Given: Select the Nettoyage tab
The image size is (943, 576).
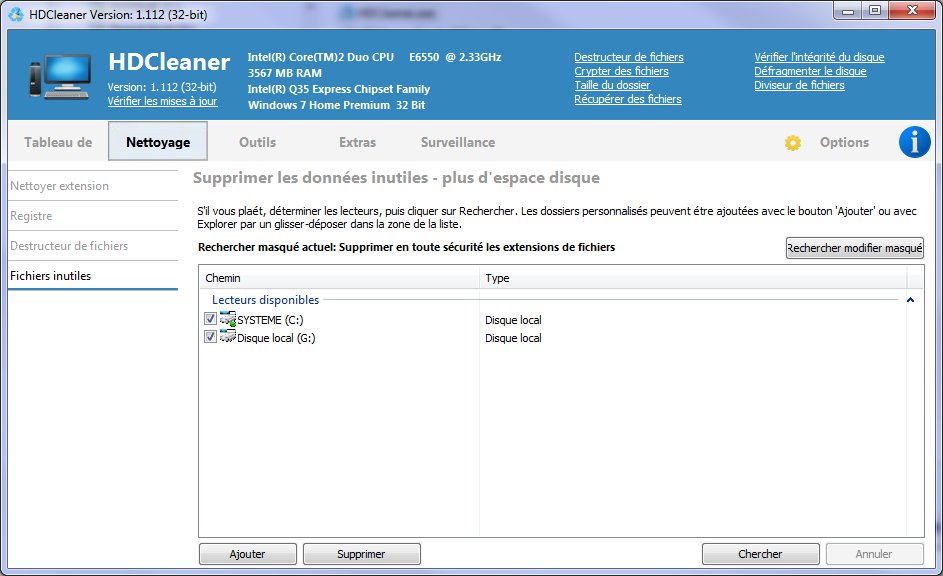Looking at the screenshot, I should coord(158,141).
